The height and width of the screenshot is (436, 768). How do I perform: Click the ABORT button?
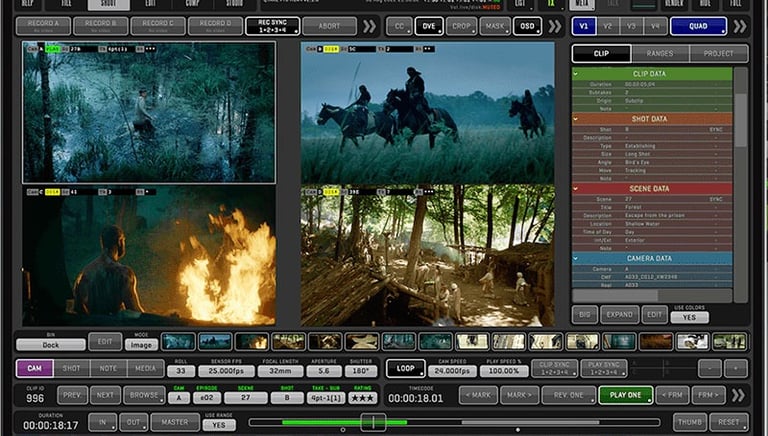(329, 26)
